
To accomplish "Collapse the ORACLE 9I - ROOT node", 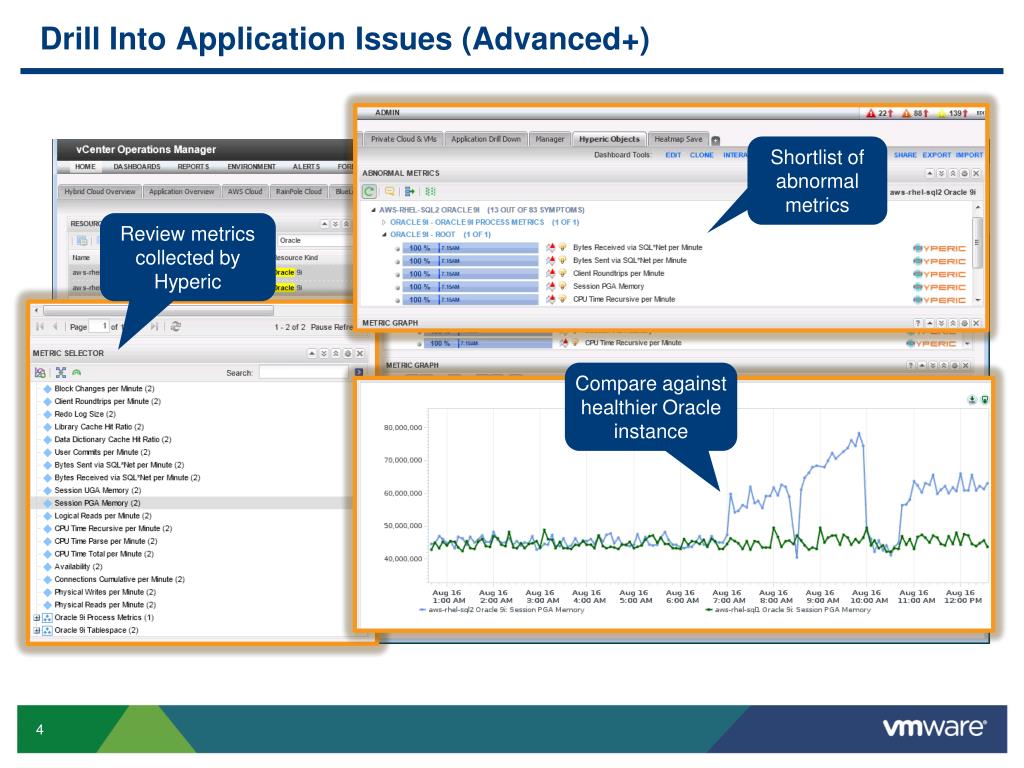I will [384, 235].
